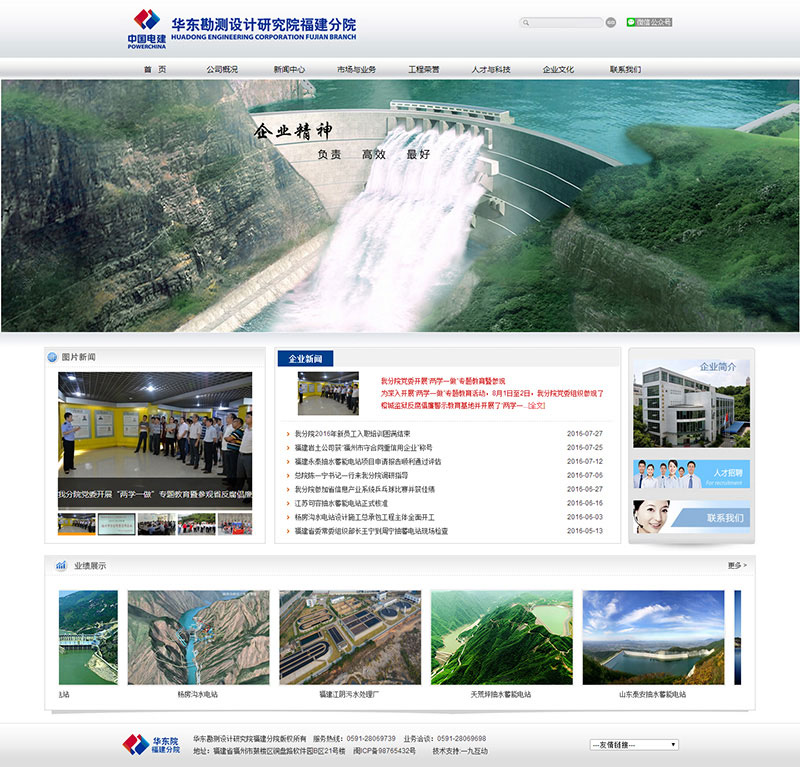Viewport: 800px width, 767px height.
Task: Expand the 友情链接 dropdown in the footer
Action: pos(634,745)
